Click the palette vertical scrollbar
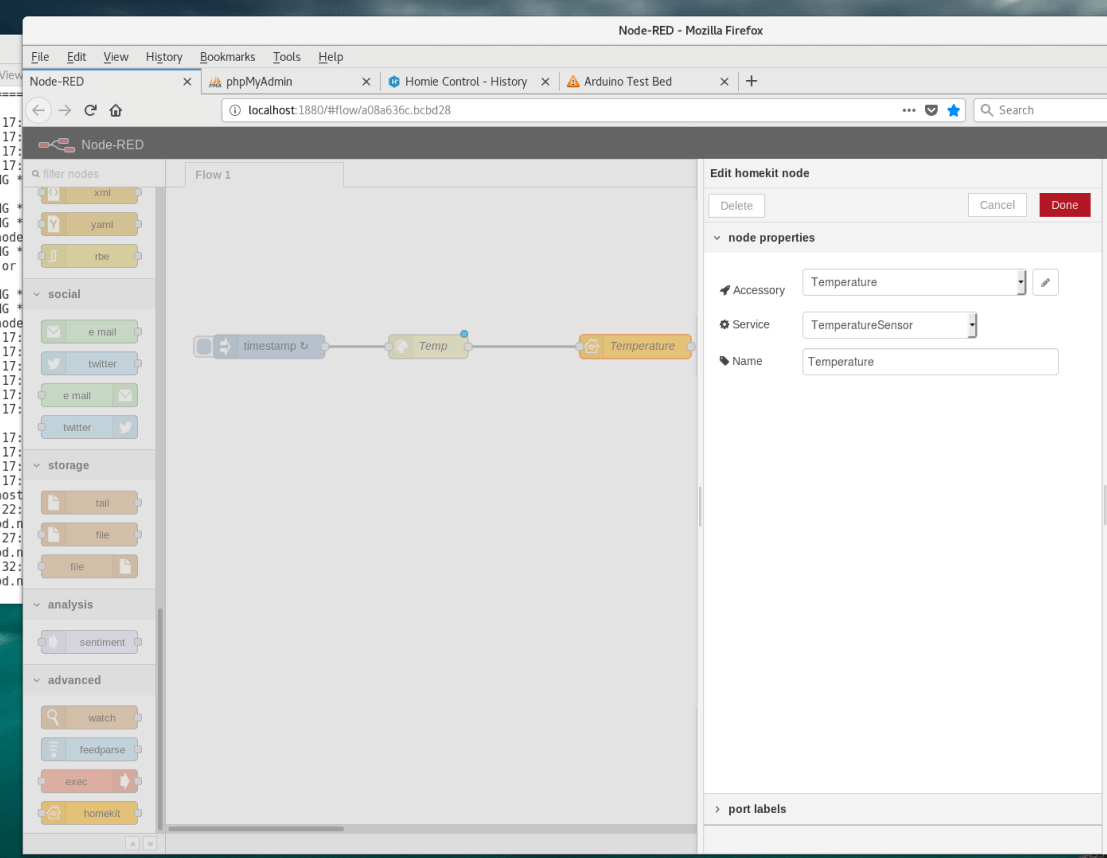1107x858 pixels. point(160,718)
